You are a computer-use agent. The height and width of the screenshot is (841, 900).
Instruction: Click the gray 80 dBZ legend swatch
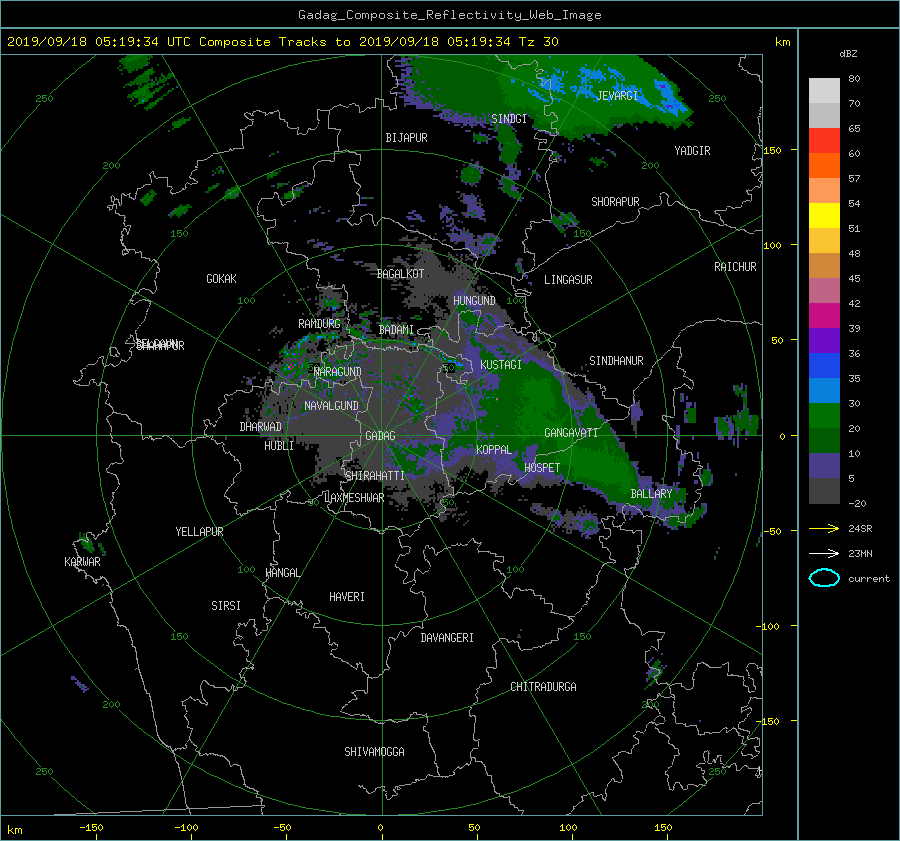[x=824, y=90]
